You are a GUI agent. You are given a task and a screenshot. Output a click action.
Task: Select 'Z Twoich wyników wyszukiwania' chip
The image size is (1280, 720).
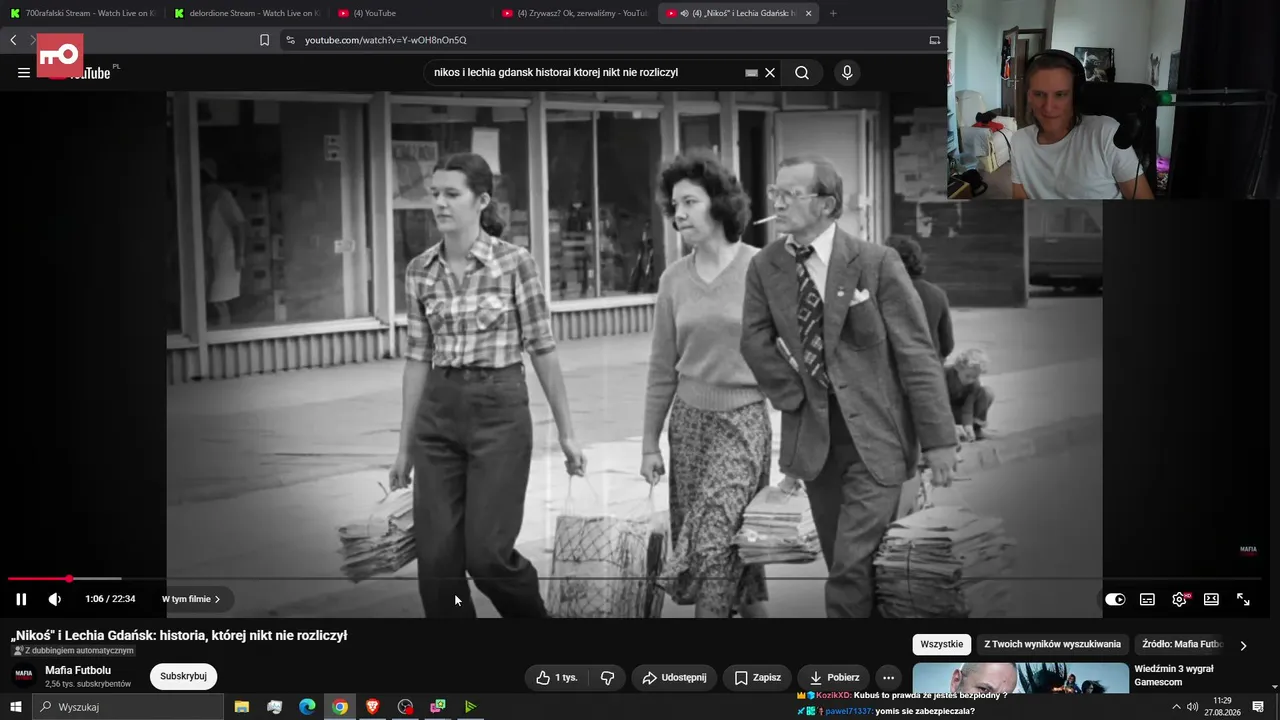click(x=1051, y=644)
